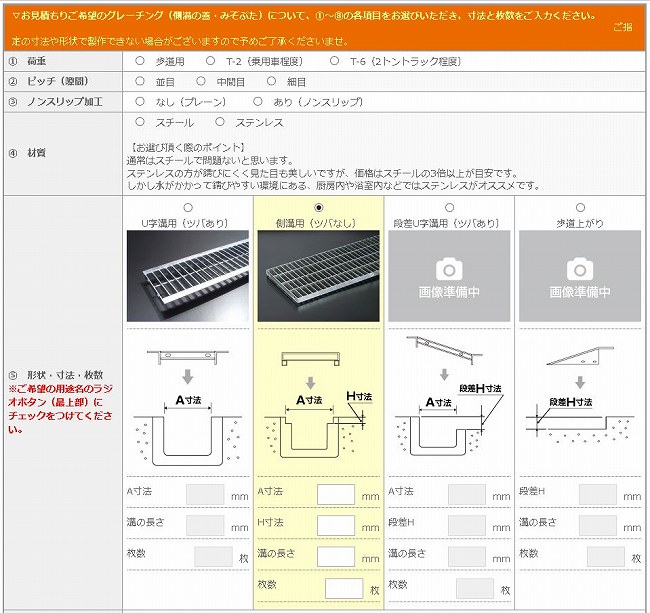Select スチール as the material
This screenshot has height=613, width=650.
point(140,123)
